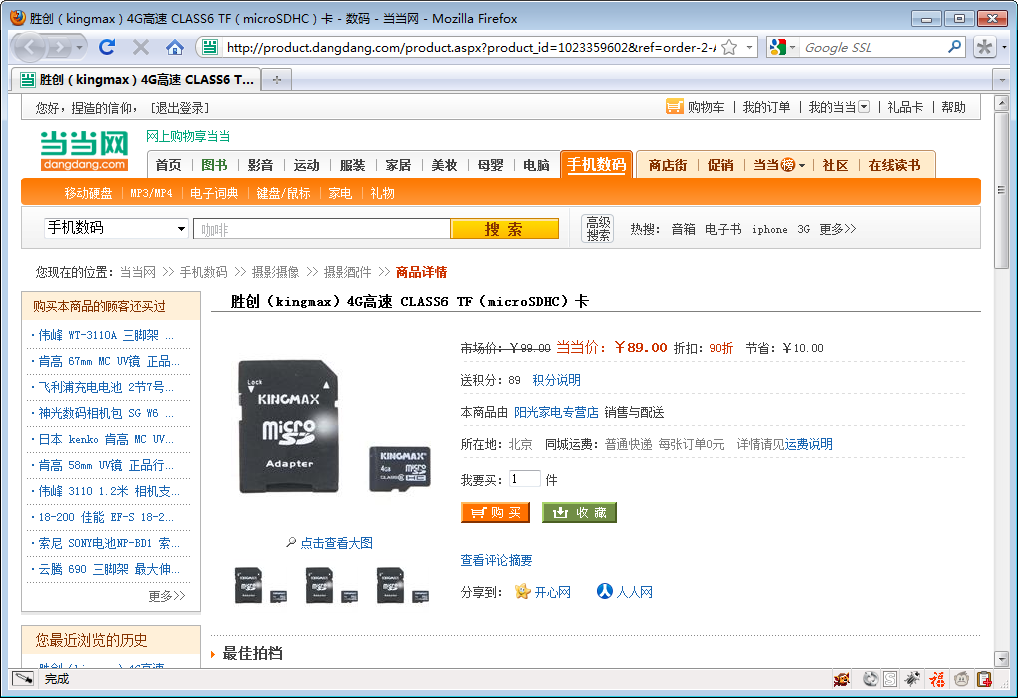Open 云腾 690 三脚架 link
This screenshot has height=698, width=1018.
coord(108,569)
